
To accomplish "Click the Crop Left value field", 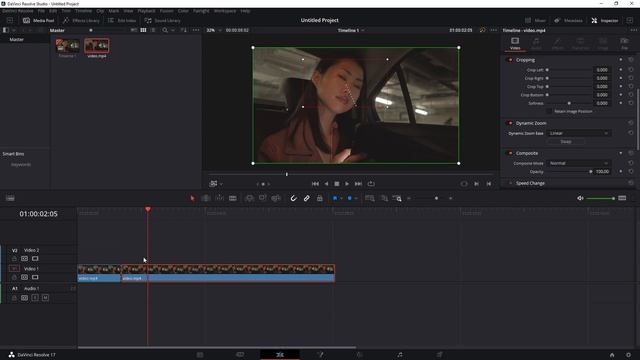I will (602, 70).
